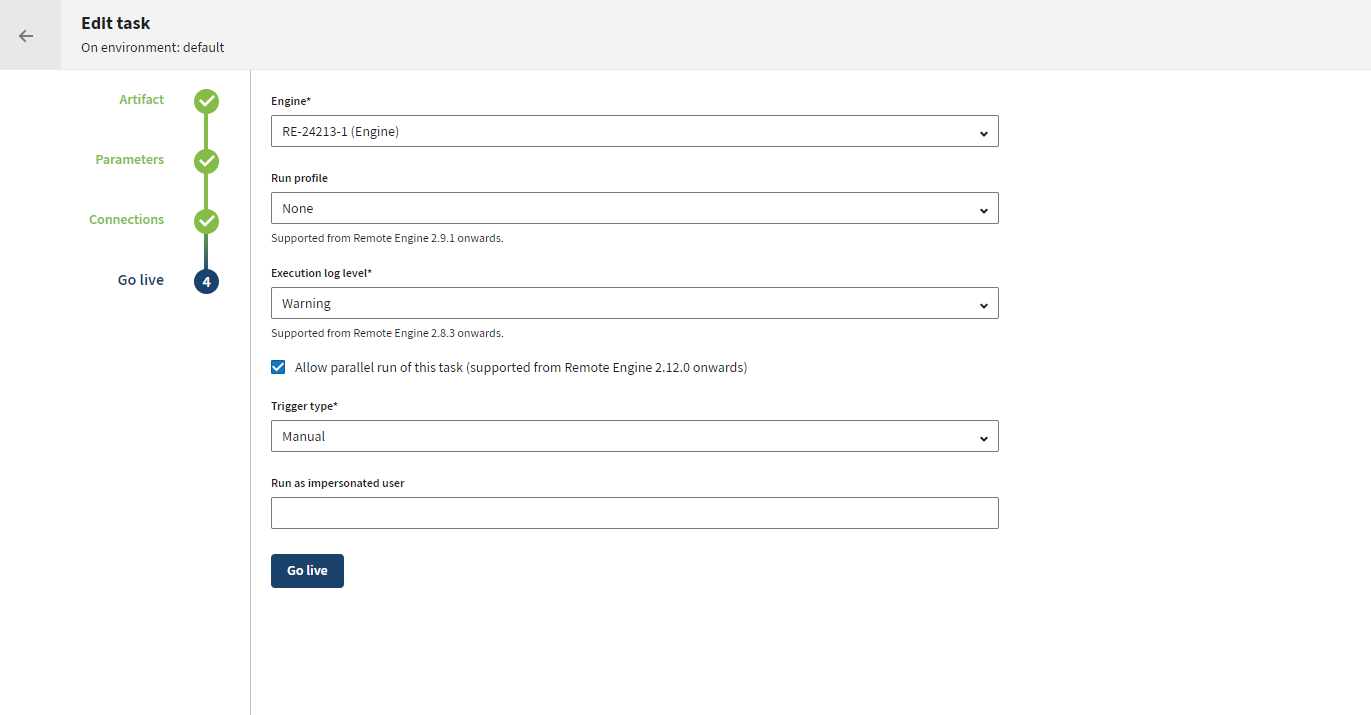
Task: Click the step 4 circle indicator
Action: click(x=206, y=282)
